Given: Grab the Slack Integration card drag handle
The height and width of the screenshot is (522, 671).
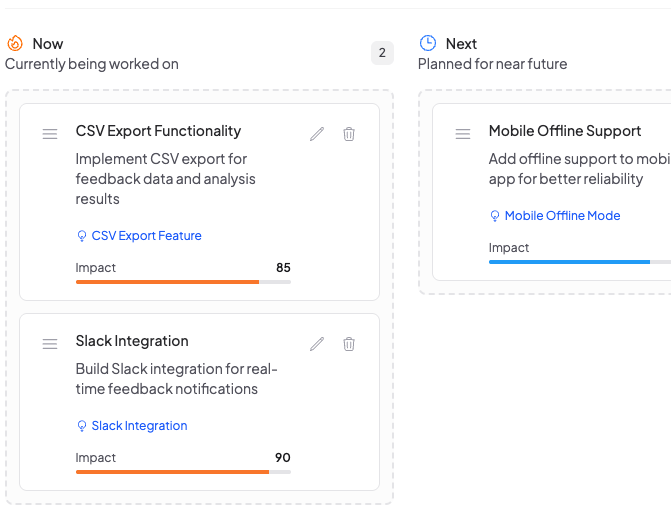Looking at the screenshot, I should (x=50, y=344).
